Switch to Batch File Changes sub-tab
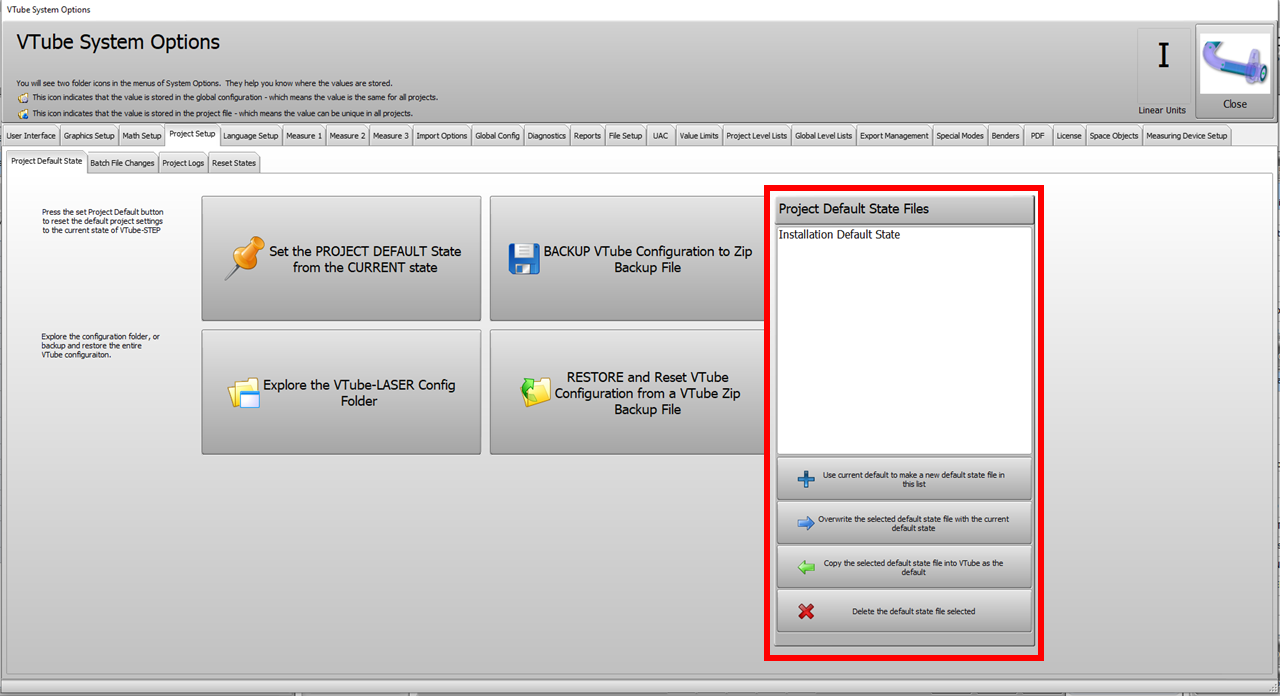 click(123, 163)
